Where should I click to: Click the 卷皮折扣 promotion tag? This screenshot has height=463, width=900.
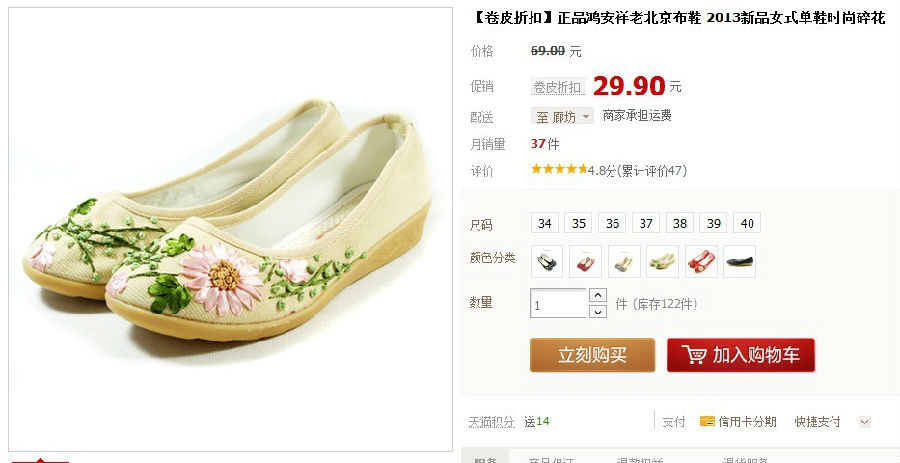557,87
